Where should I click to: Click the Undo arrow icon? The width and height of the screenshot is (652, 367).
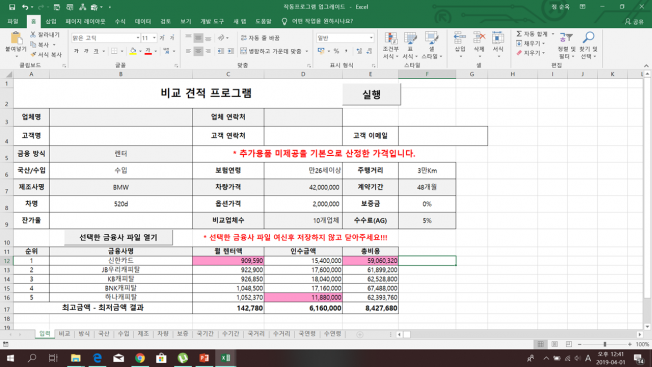coord(25,7)
